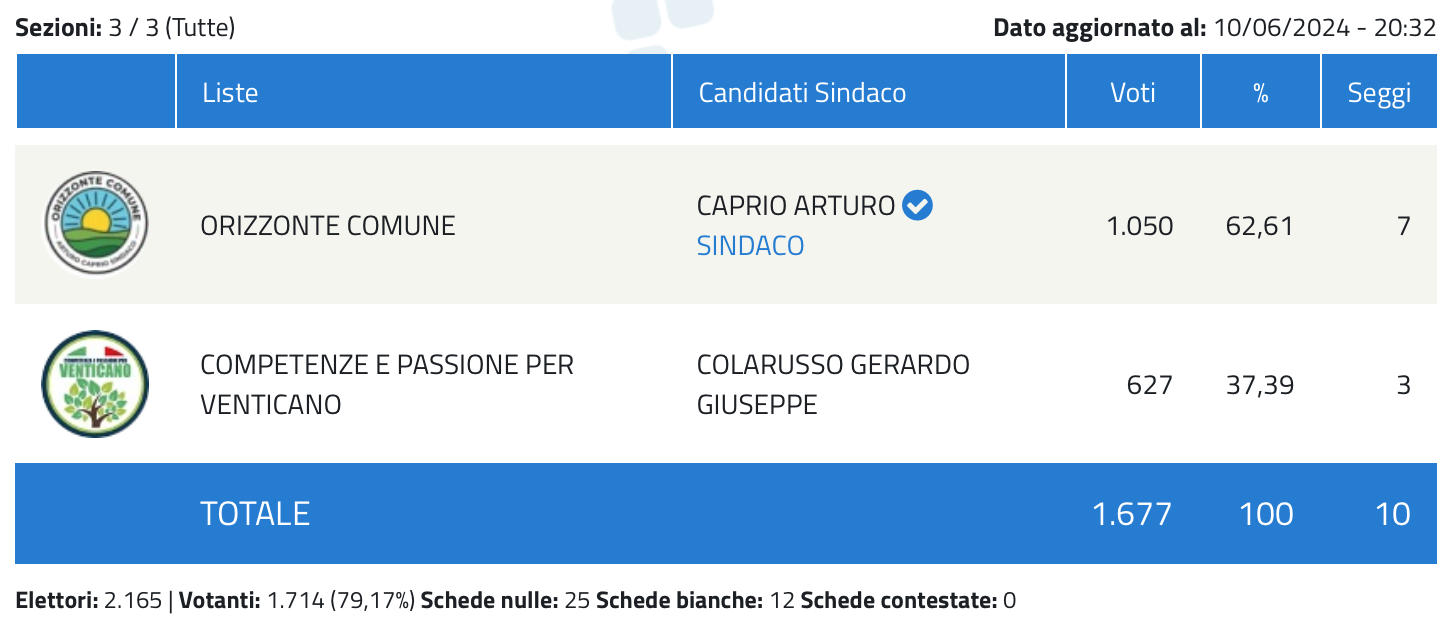1454x620 pixels.
Task: Click the 62,61 percentage value
Action: point(1260,226)
